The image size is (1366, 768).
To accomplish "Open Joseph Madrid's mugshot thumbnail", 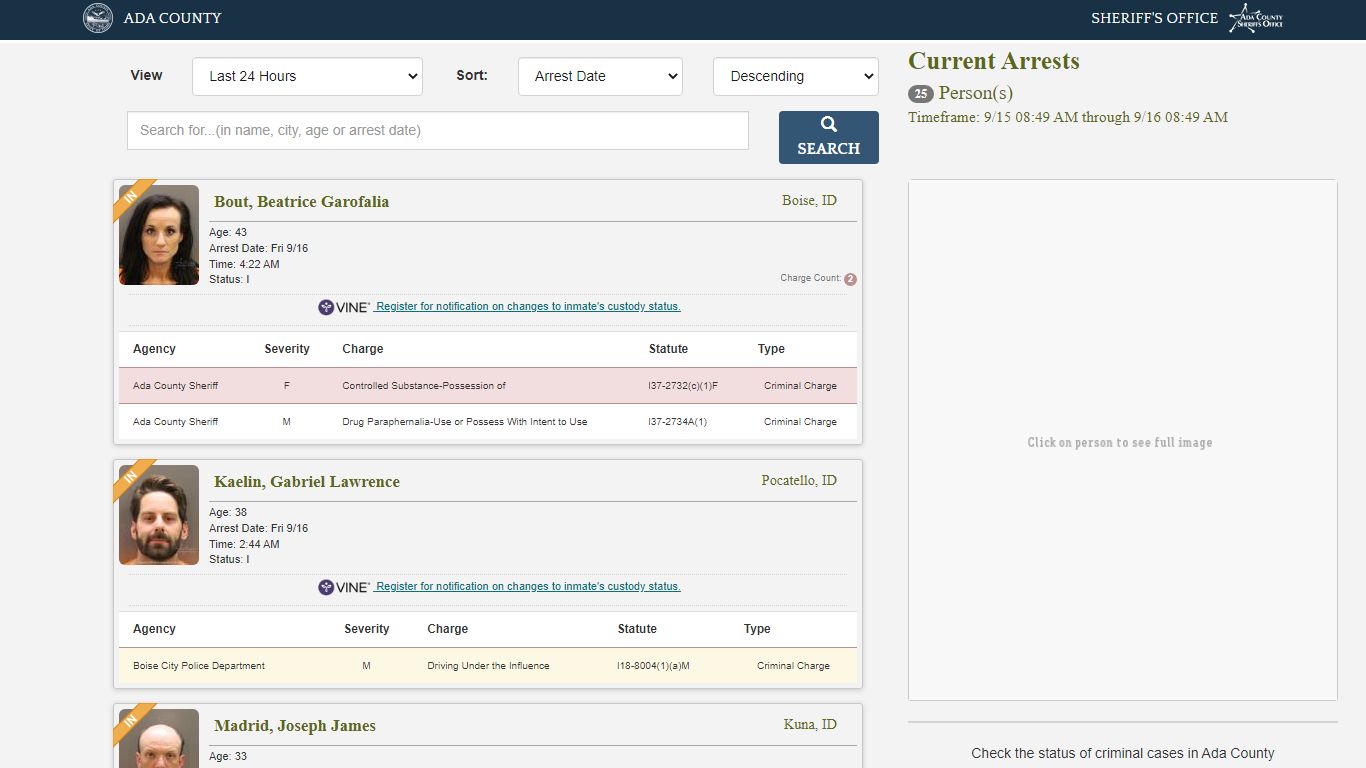I will coord(159,739).
